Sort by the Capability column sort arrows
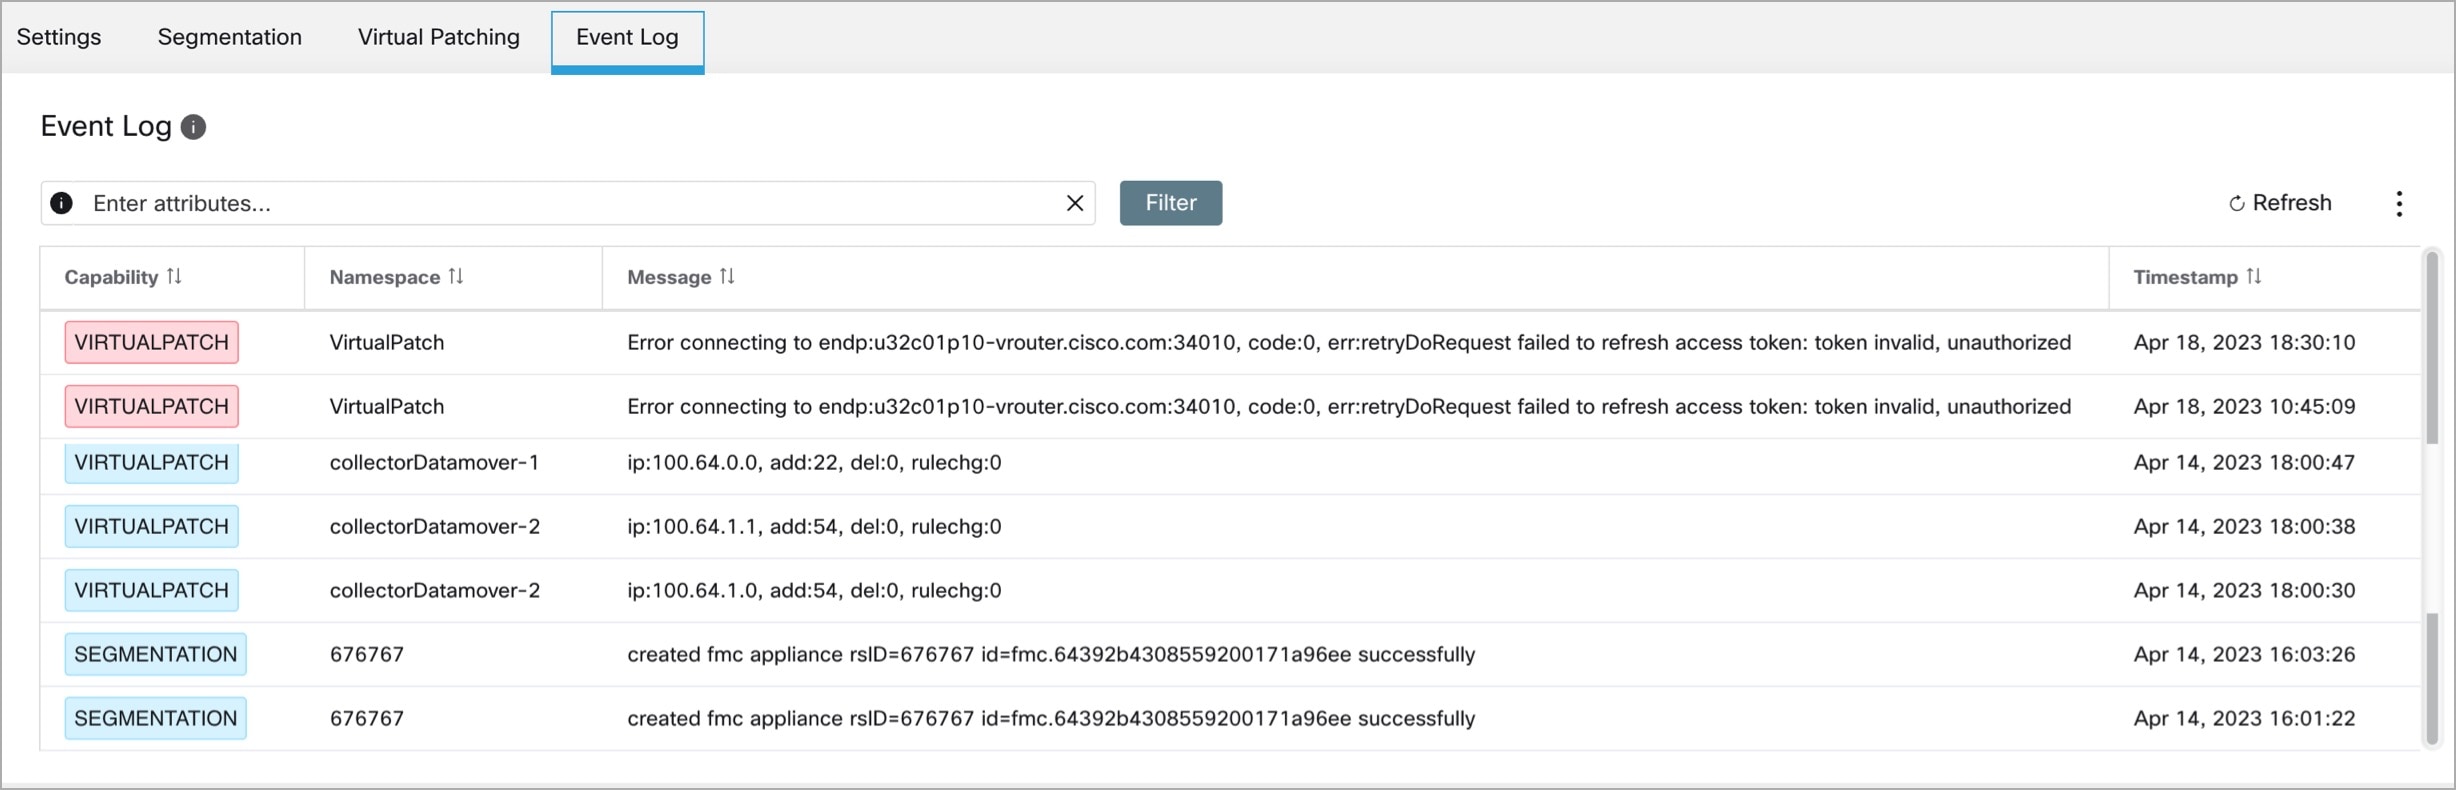Image resolution: width=2456 pixels, height=790 pixels. (174, 276)
